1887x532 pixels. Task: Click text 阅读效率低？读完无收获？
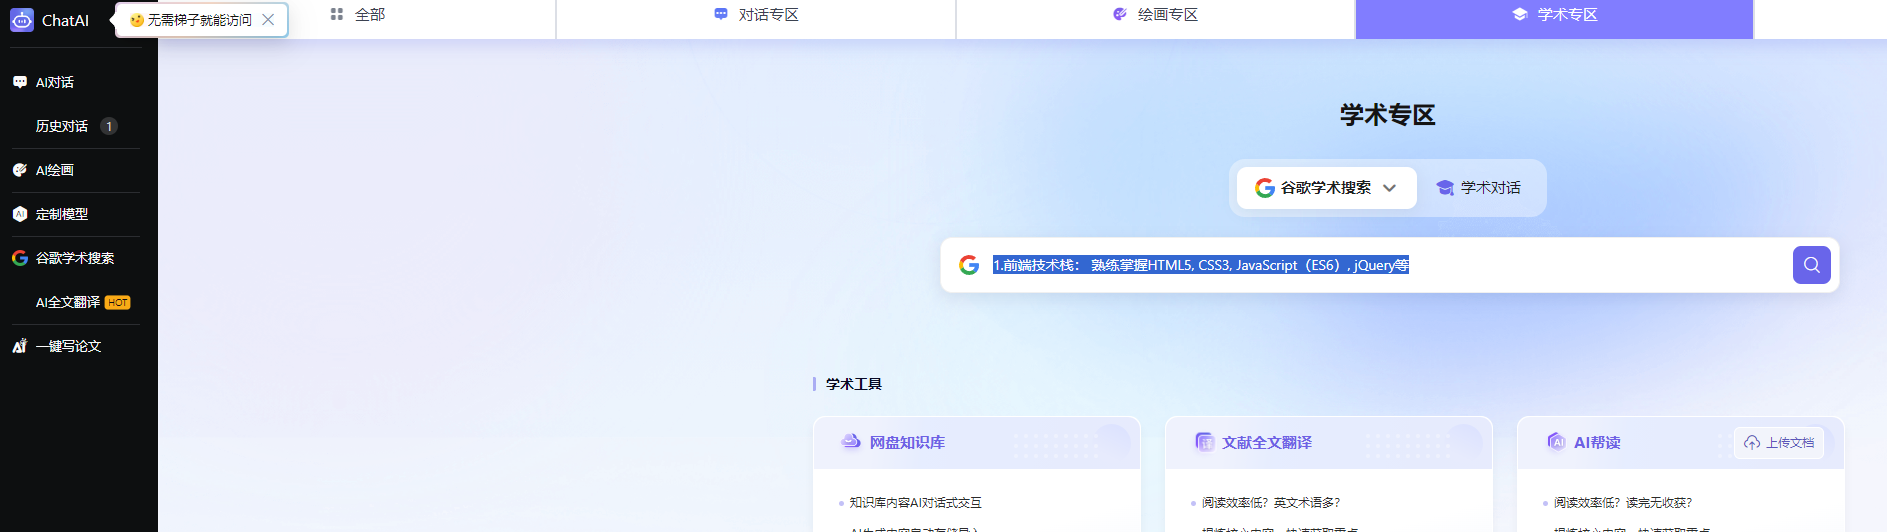[1623, 503]
